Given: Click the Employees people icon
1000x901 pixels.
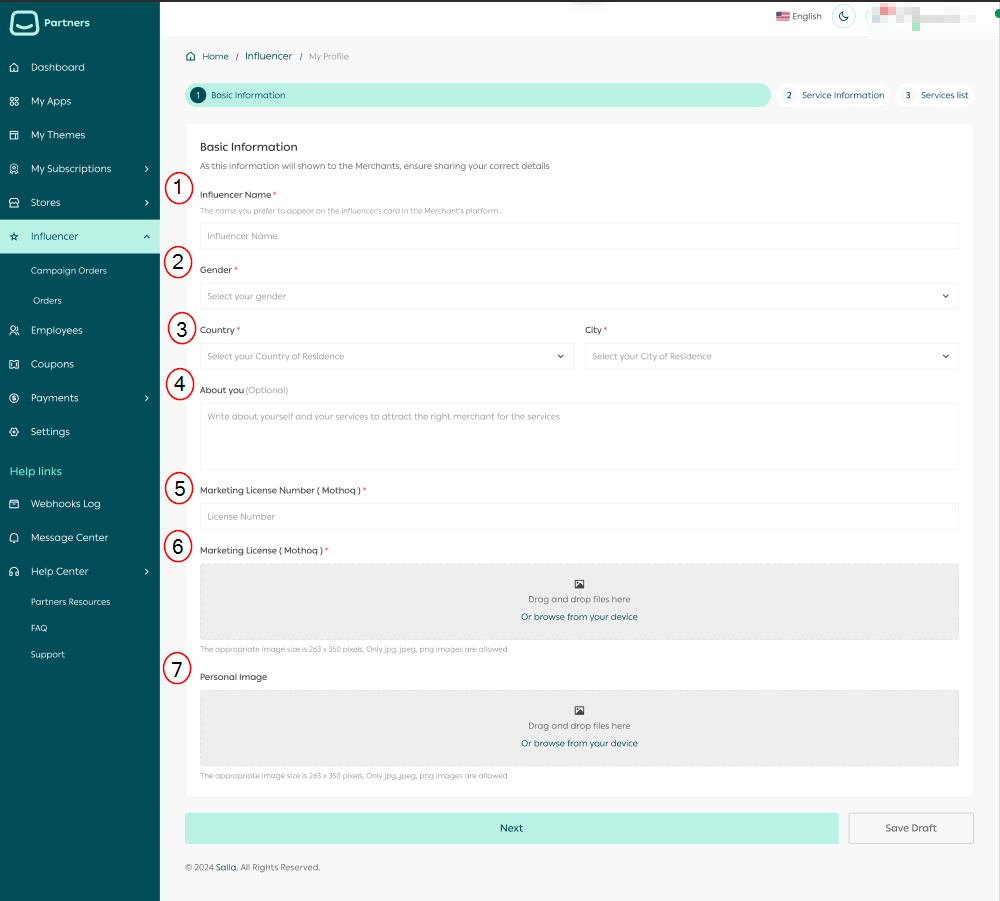Looking at the screenshot, I should coord(14,330).
